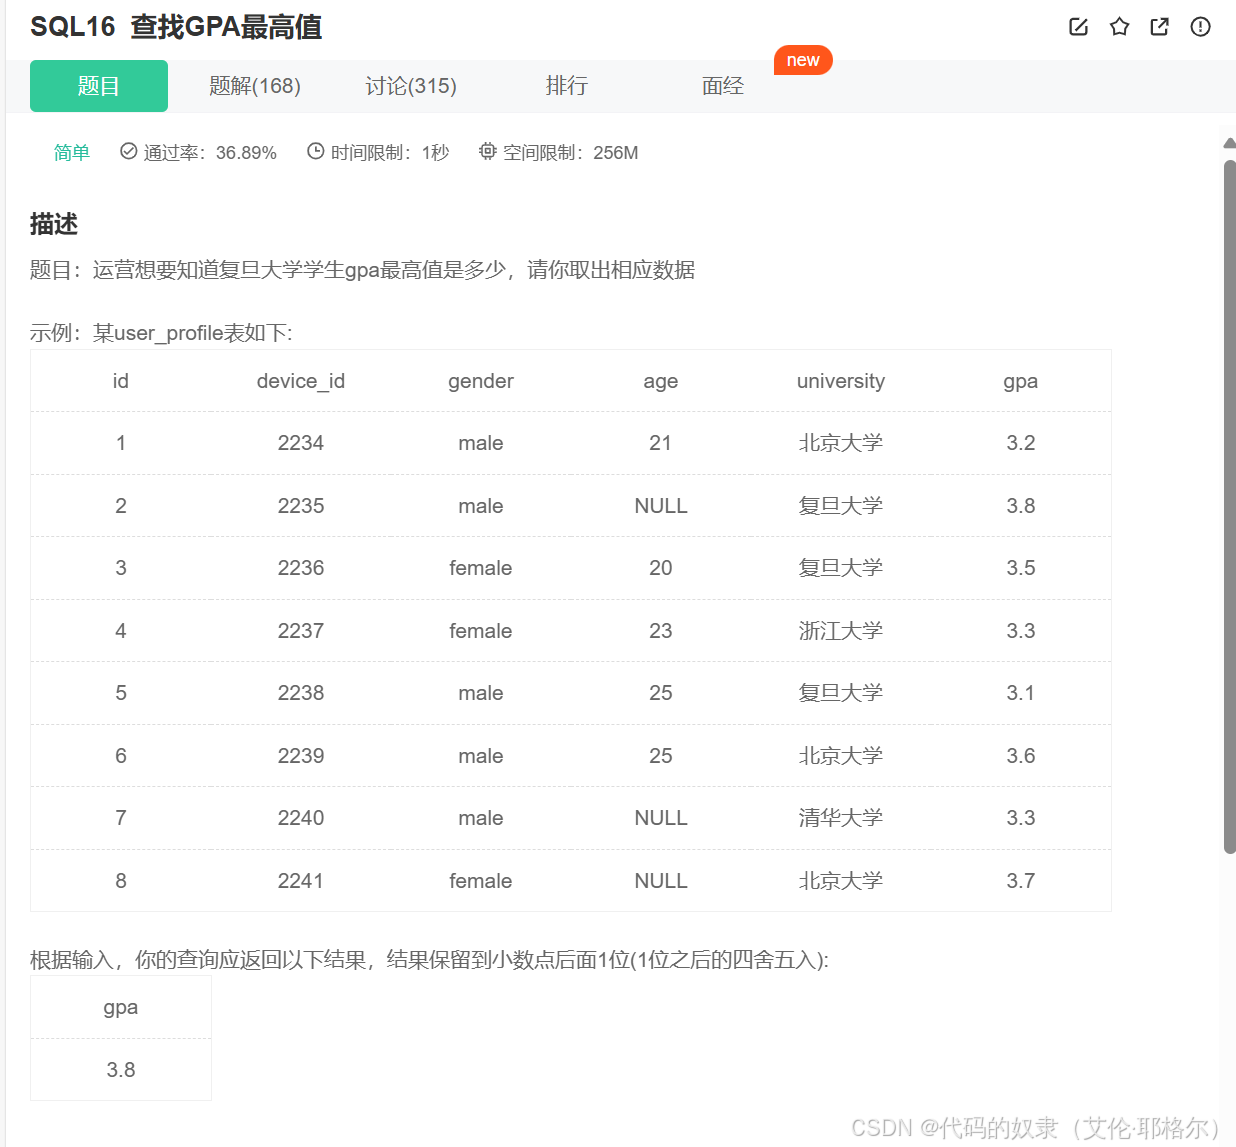Click the gpa value 3.6
The height and width of the screenshot is (1147, 1236).
click(1021, 756)
